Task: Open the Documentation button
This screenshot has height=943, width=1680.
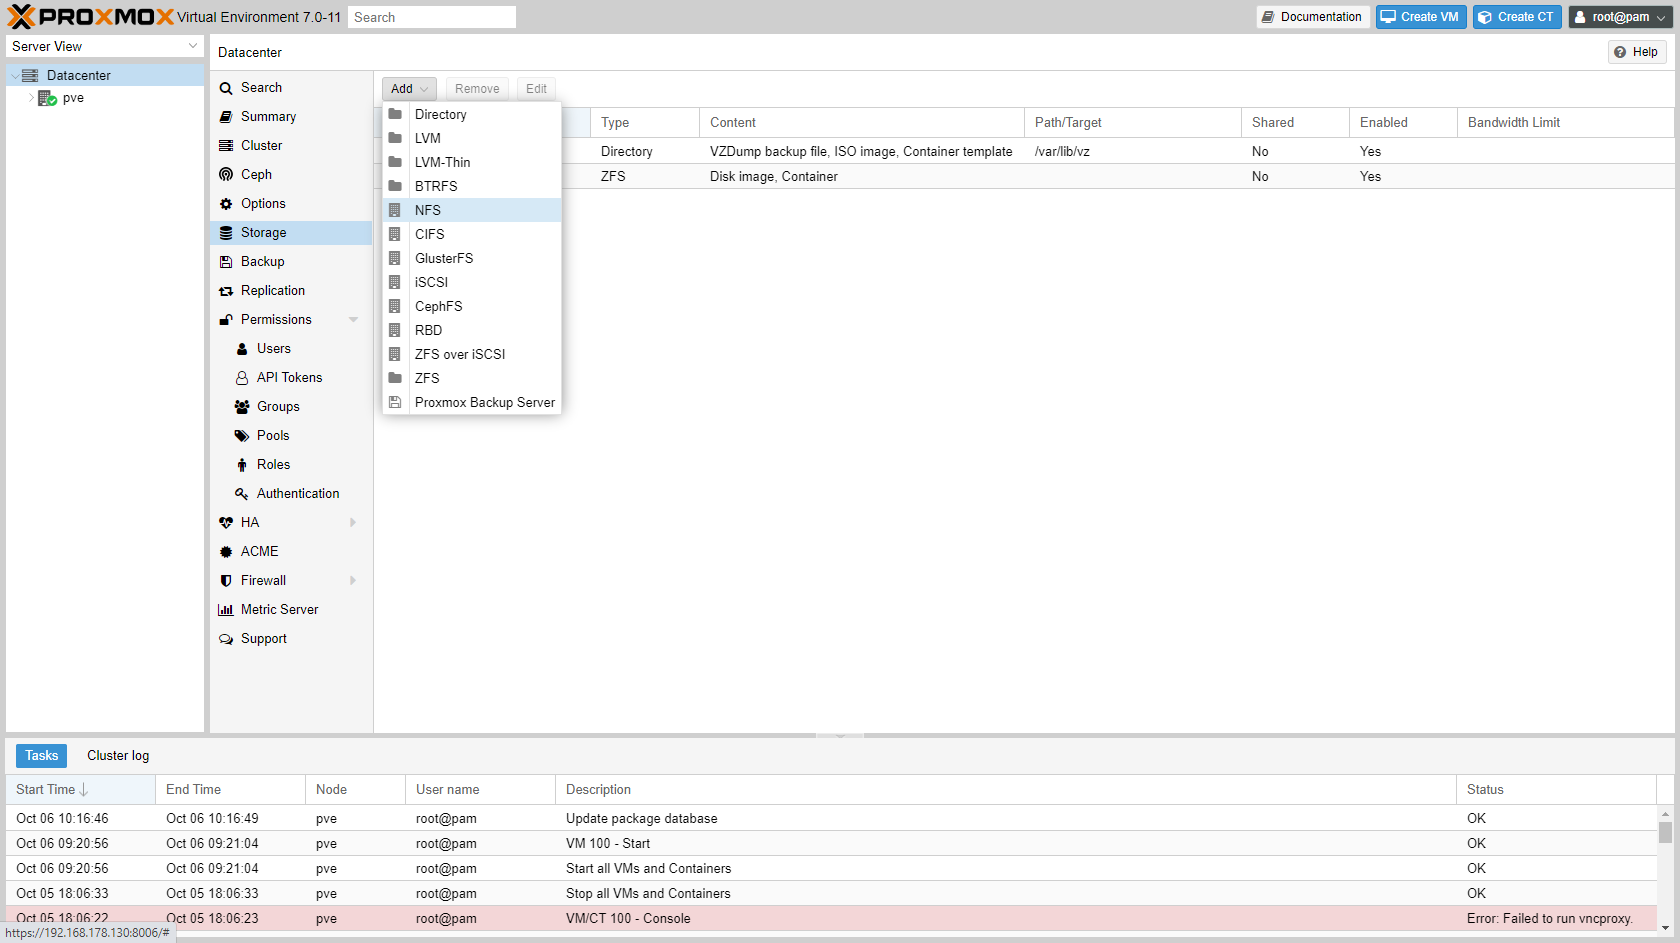Action: point(1312,17)
